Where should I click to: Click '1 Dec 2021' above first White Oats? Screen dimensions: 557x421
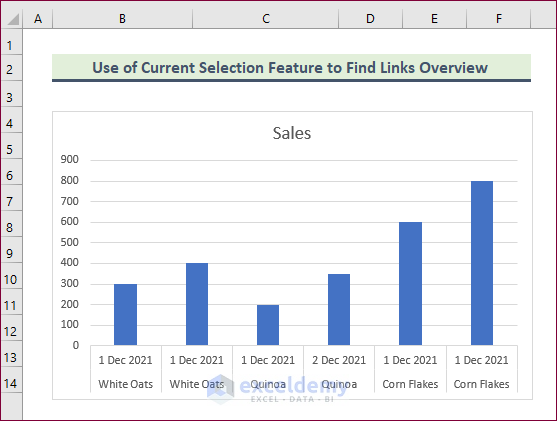pos(125,360)
